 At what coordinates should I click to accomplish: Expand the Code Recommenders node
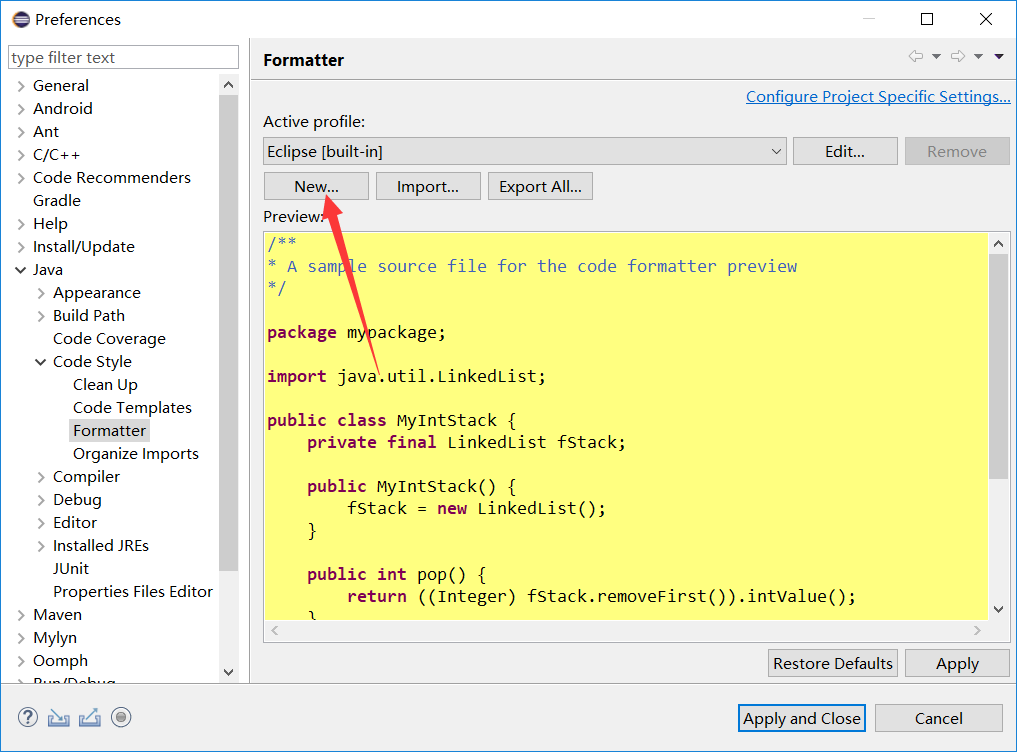pos(21,178)
